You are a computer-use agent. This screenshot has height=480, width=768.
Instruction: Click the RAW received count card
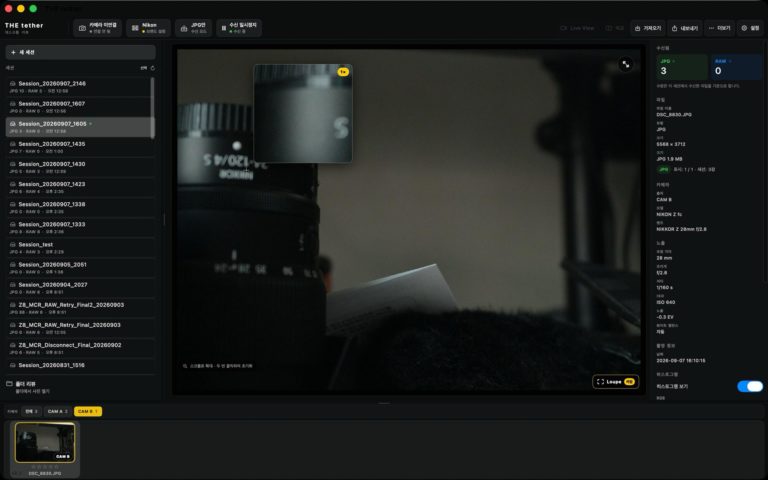click(x=736, y=67)
